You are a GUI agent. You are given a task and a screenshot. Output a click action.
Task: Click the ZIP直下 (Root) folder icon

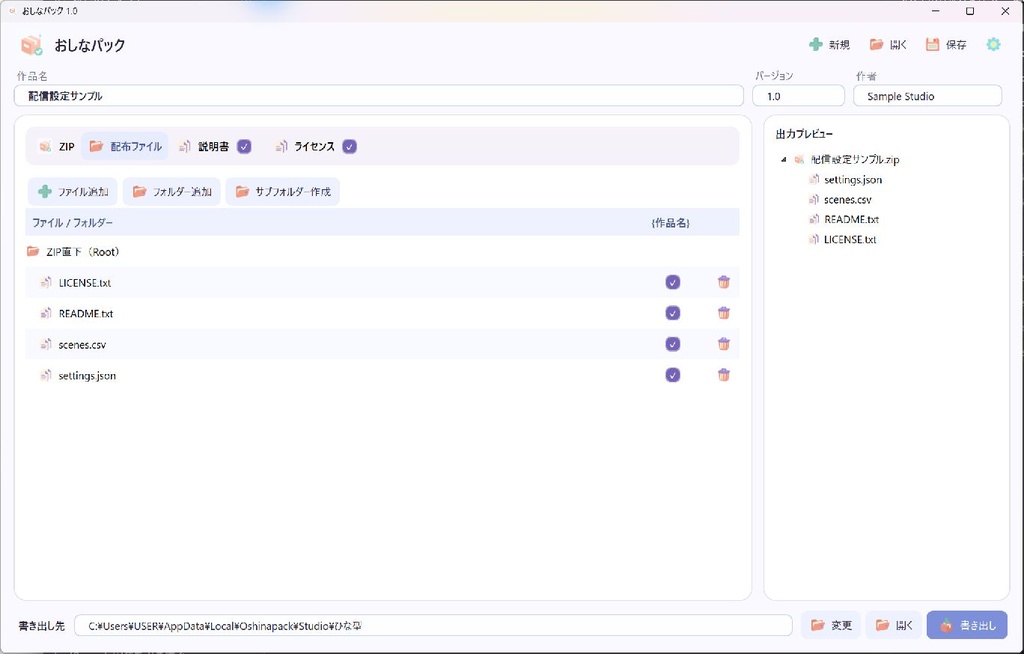tap(33, 252)
